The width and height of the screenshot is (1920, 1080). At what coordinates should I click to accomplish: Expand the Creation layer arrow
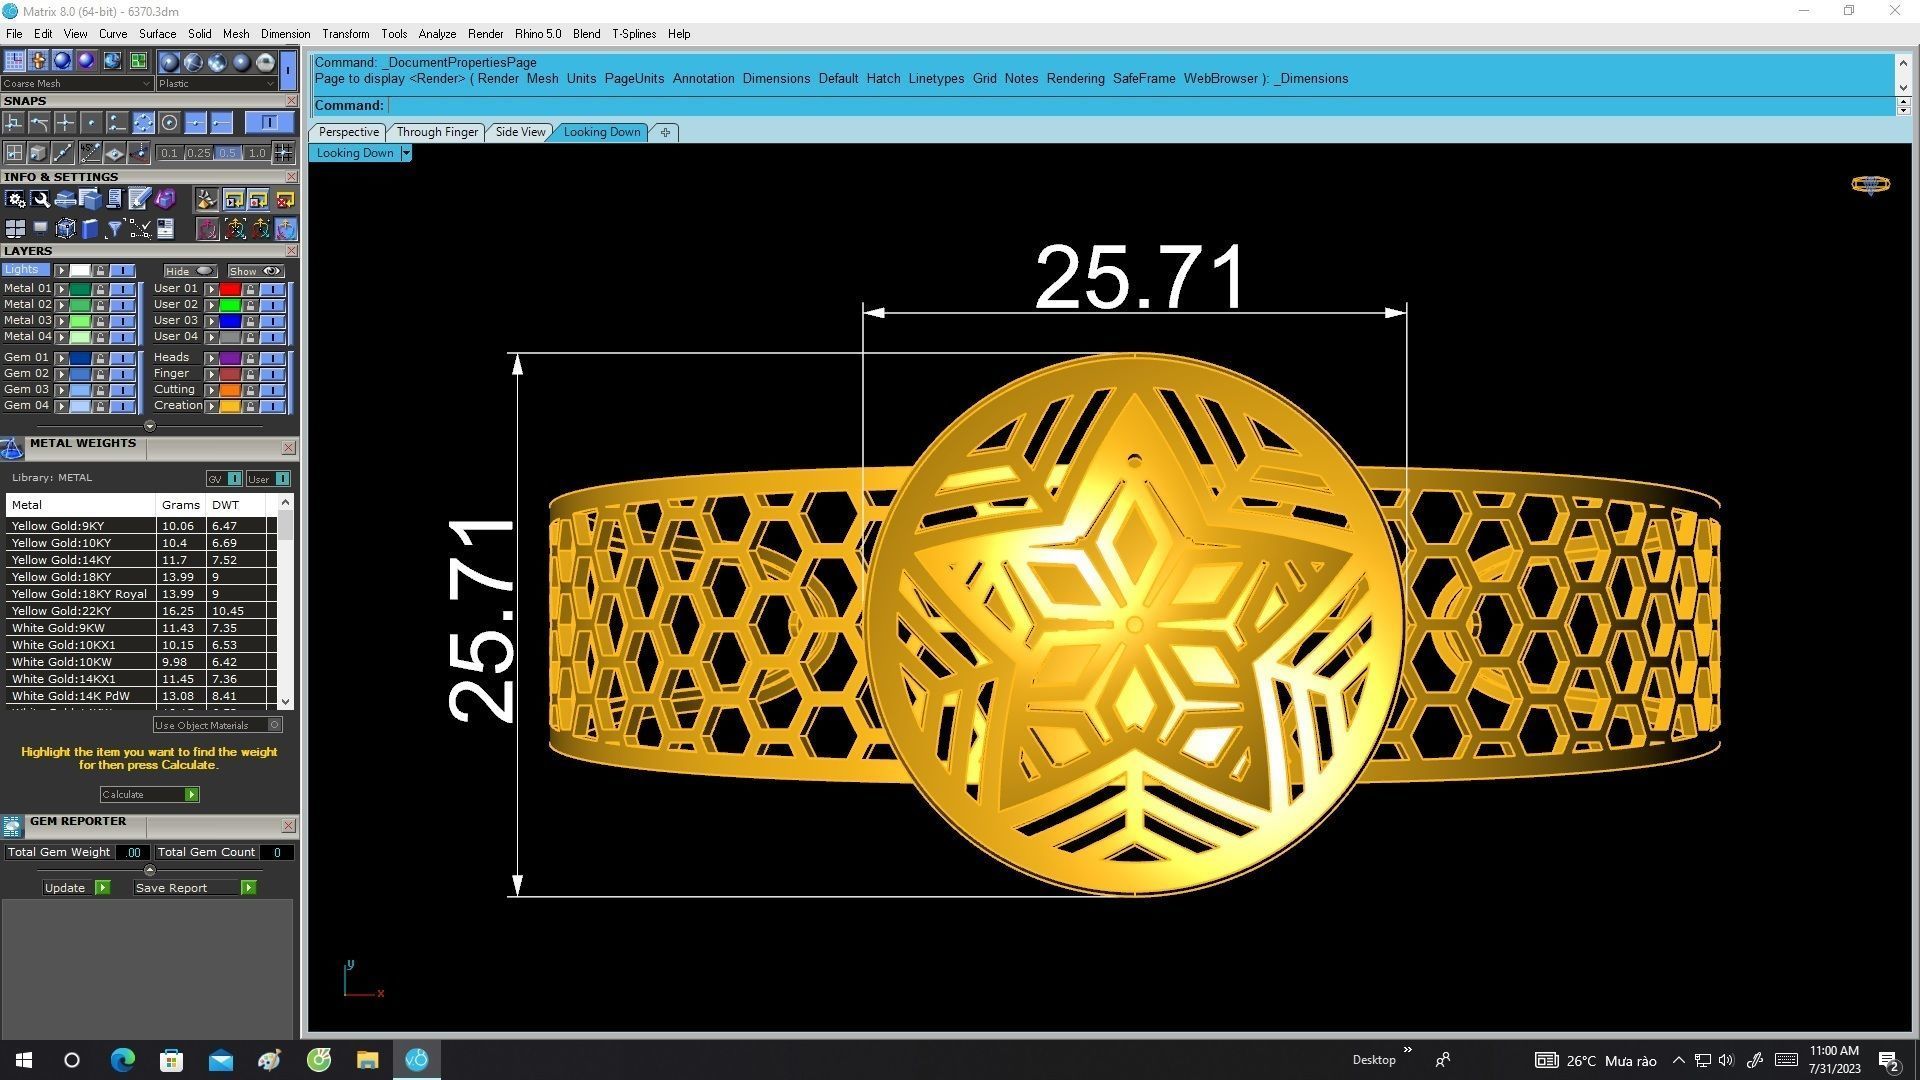point(212,406)
